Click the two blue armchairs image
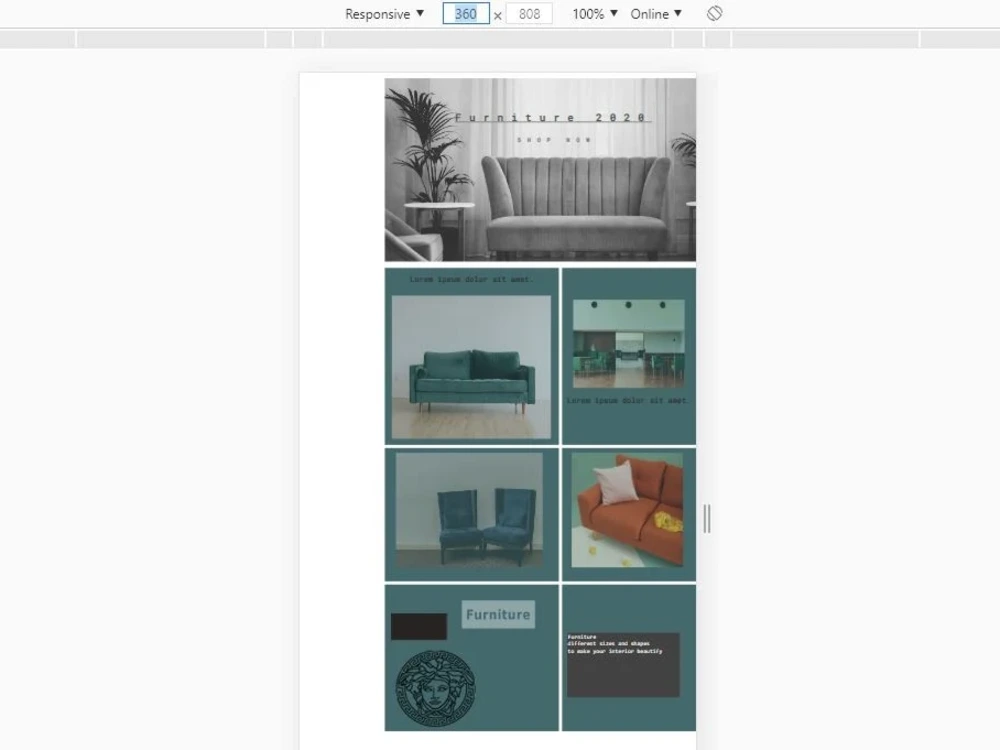The image size is (1000, 750). (x=469, y=510)
